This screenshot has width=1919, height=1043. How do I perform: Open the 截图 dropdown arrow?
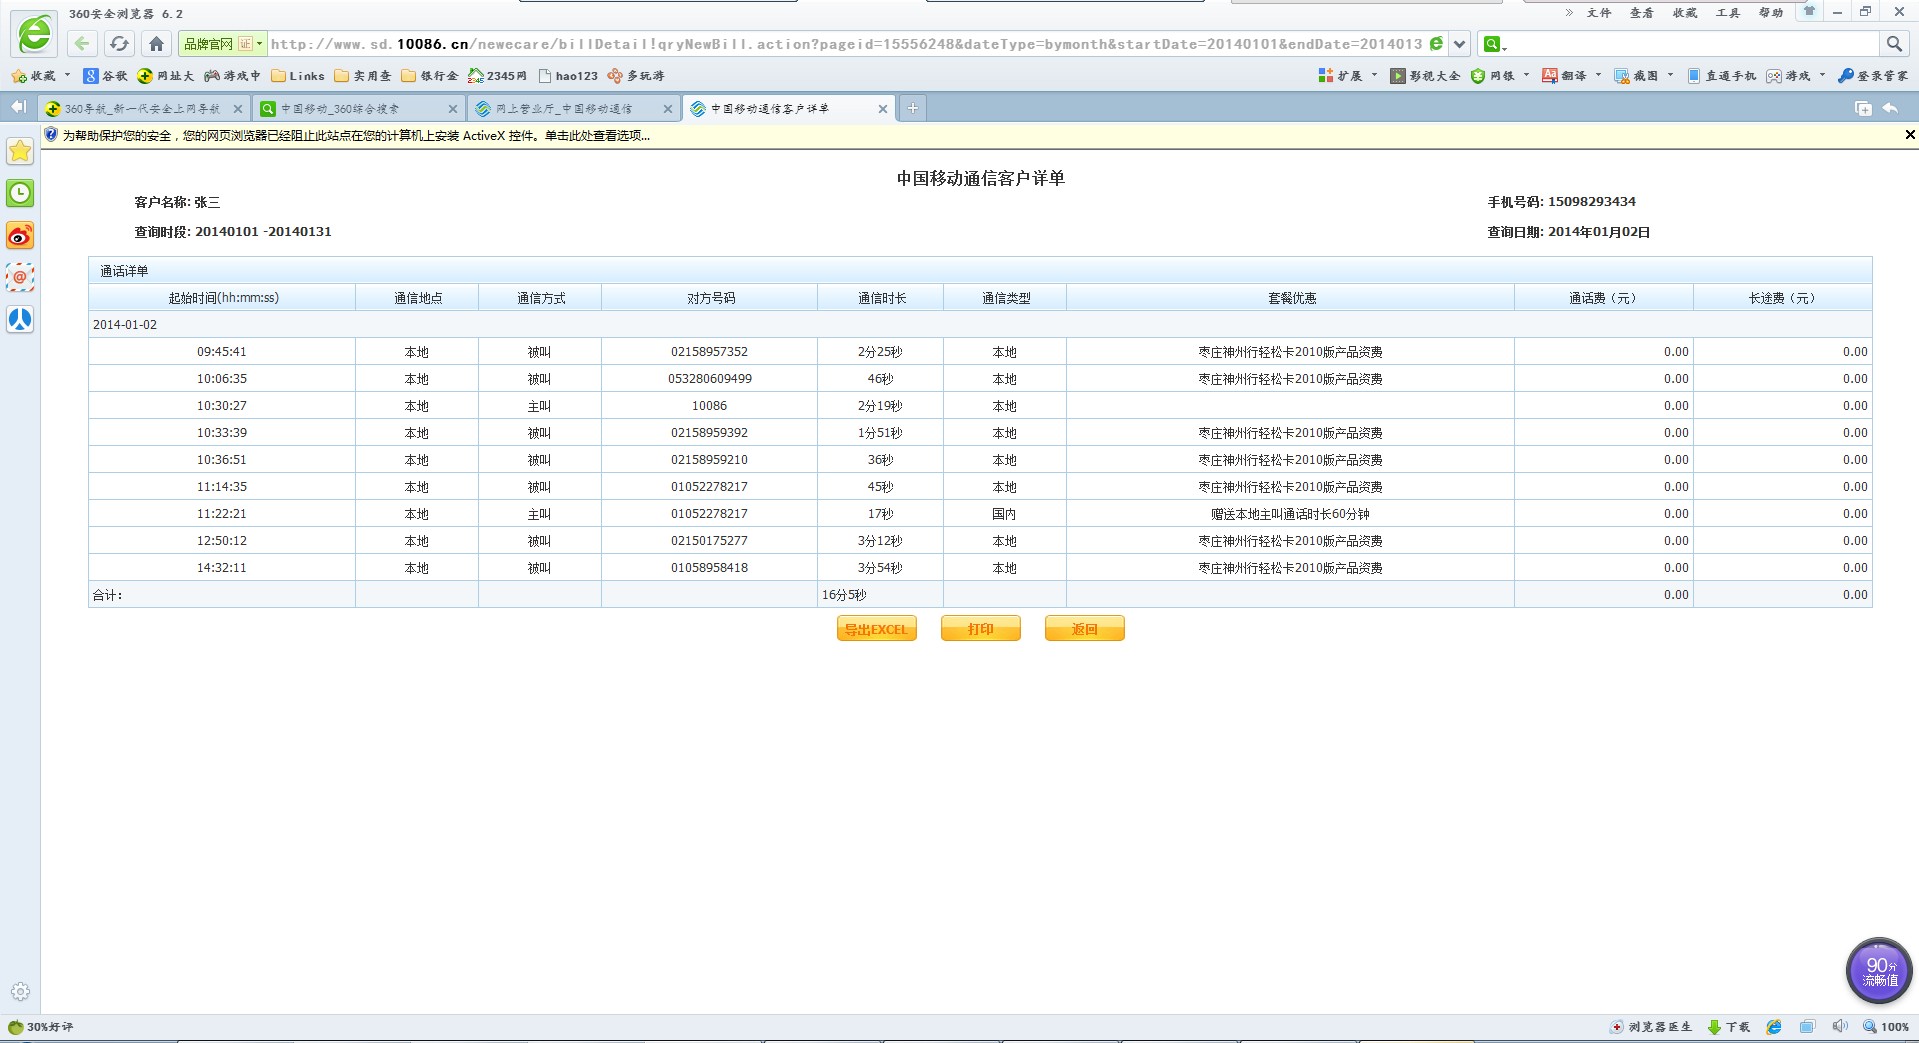pyautogui.click(x=1670, y=76)
